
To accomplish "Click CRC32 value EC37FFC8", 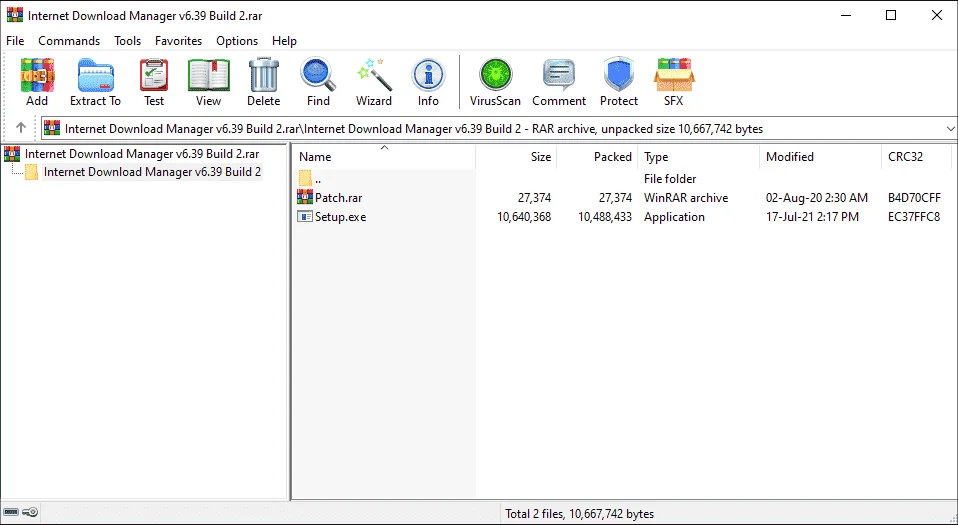I will pos(914,217).
